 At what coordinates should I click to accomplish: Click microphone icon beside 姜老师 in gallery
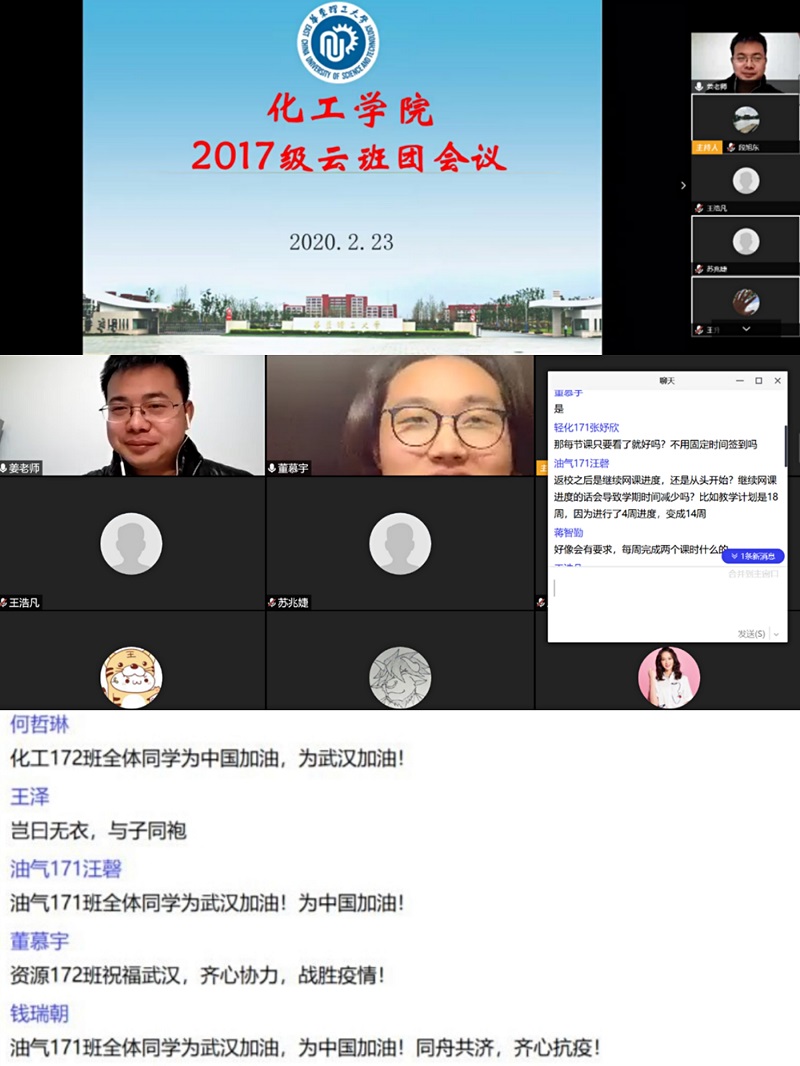(x=5, y=468)
